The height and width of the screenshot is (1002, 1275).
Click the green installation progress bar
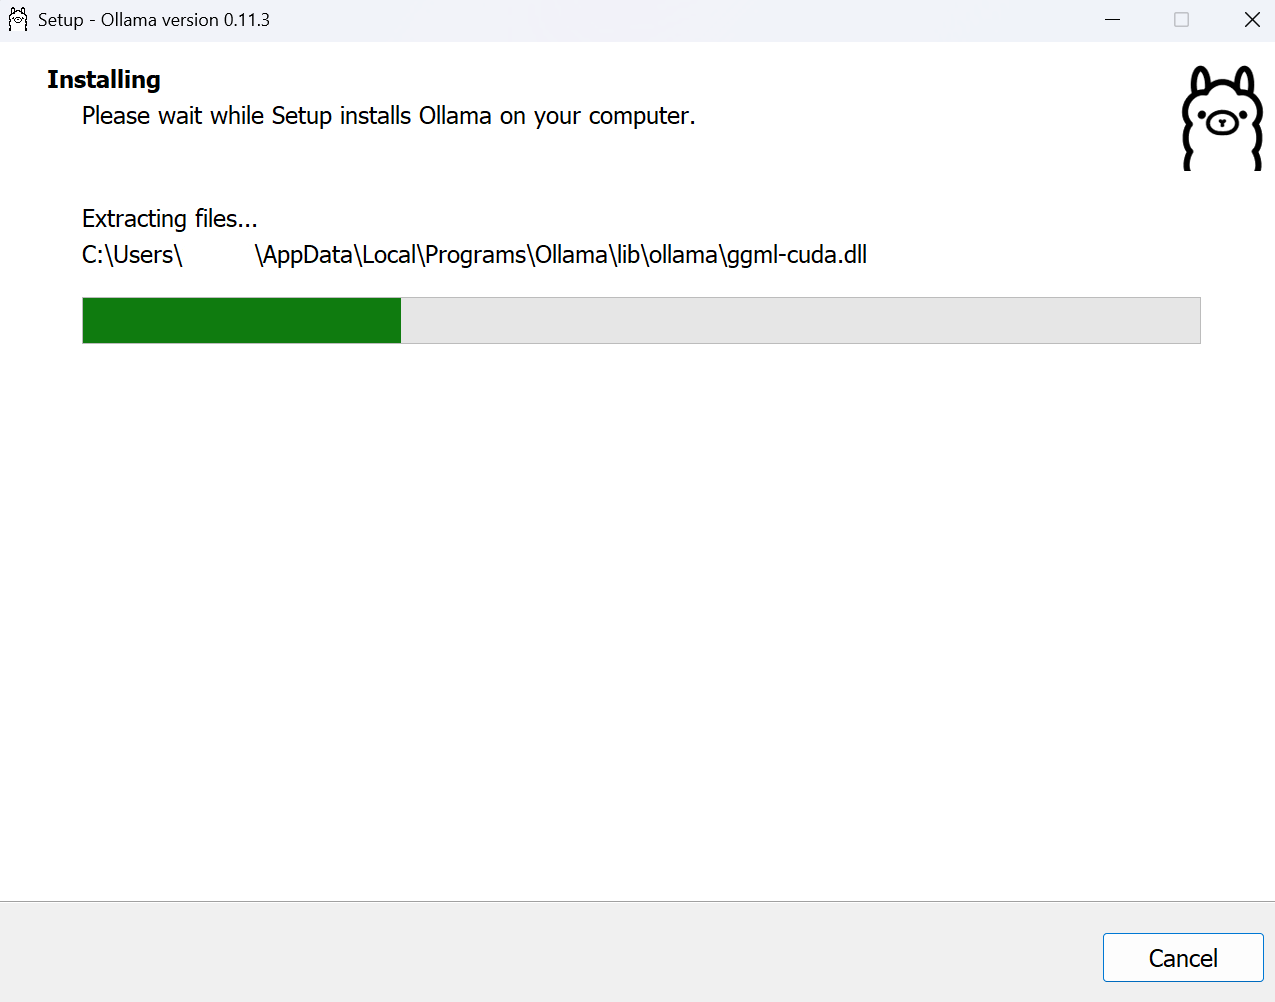(641, 320)
